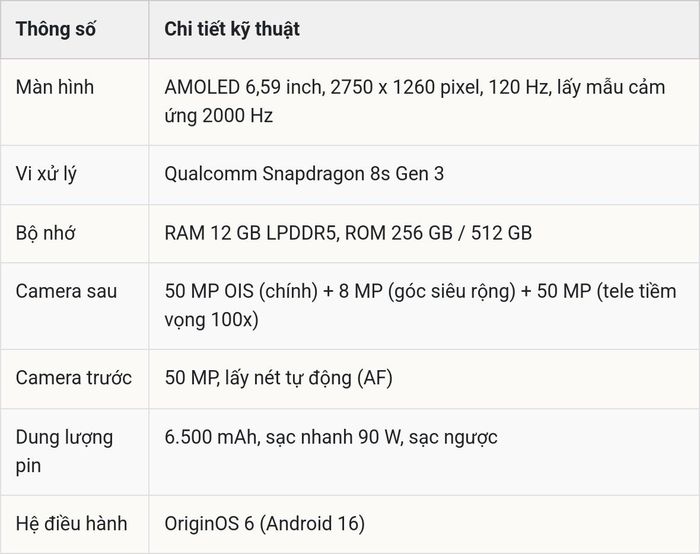
Task: Click the "vọng 100x)" text line
Action: (x=211, y=320)
